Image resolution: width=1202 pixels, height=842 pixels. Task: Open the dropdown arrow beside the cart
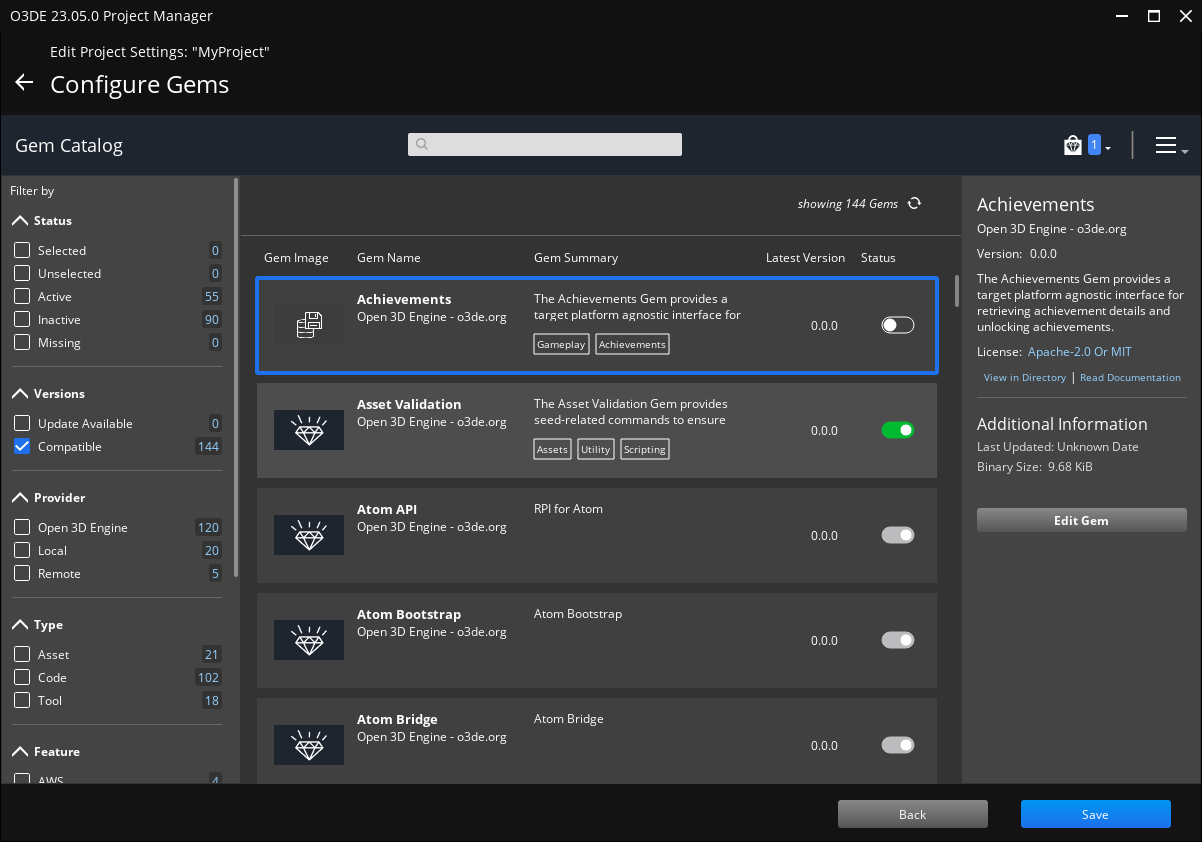pos(1109,148)
